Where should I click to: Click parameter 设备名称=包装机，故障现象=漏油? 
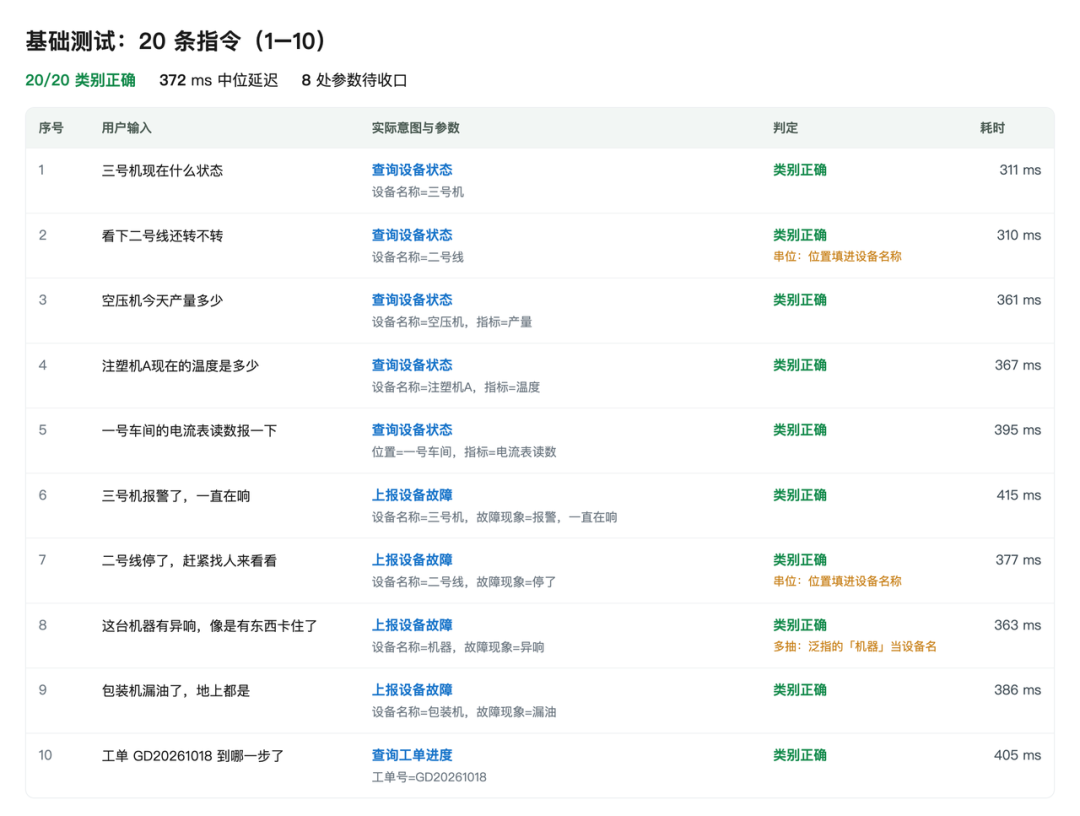point(464,713)
